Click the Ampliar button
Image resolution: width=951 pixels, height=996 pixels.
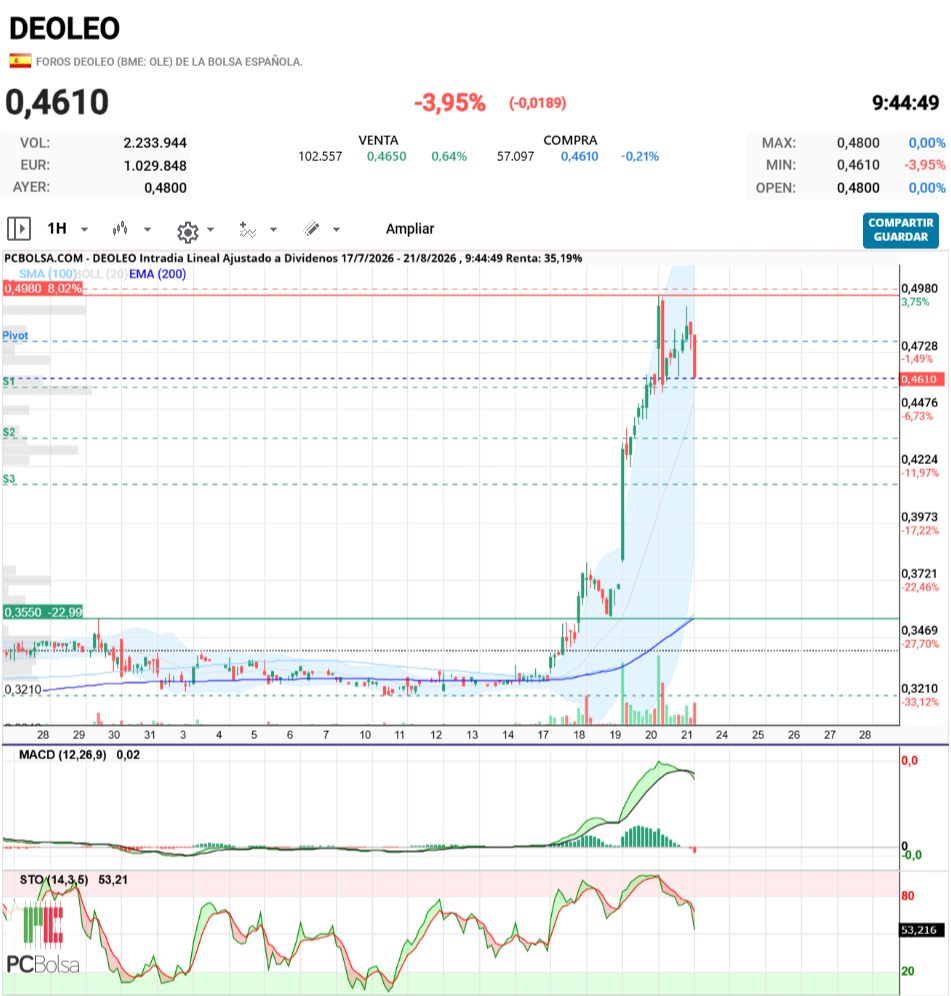tap(410, 229)
